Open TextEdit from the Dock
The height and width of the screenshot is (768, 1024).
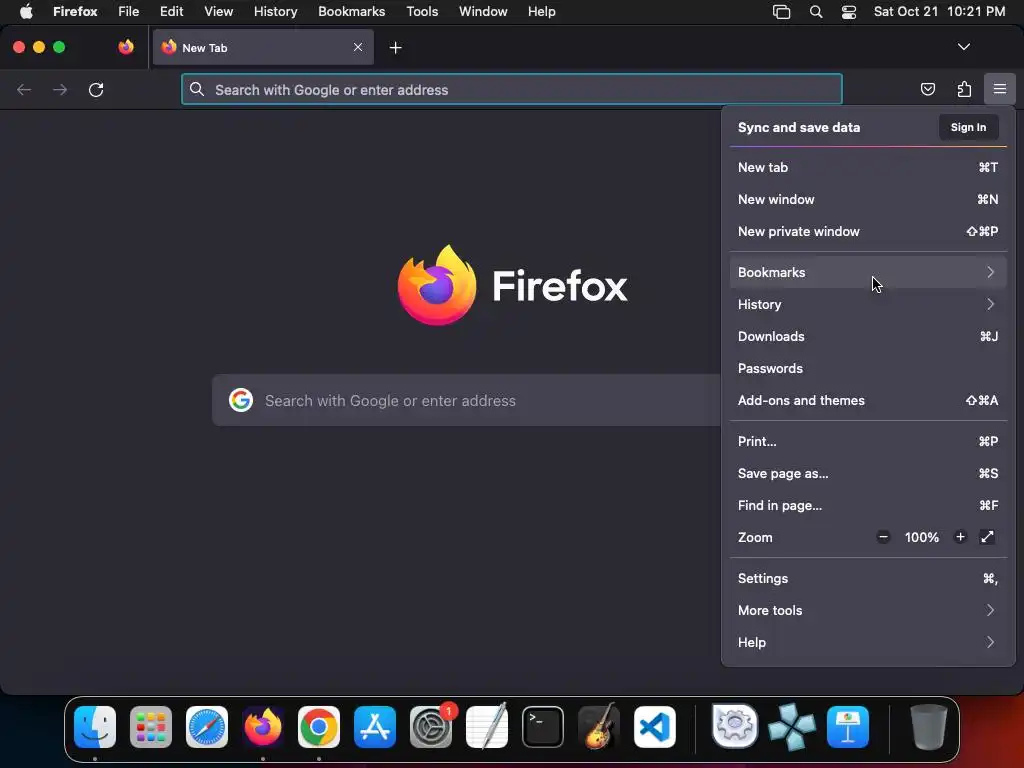pos(487,727)
